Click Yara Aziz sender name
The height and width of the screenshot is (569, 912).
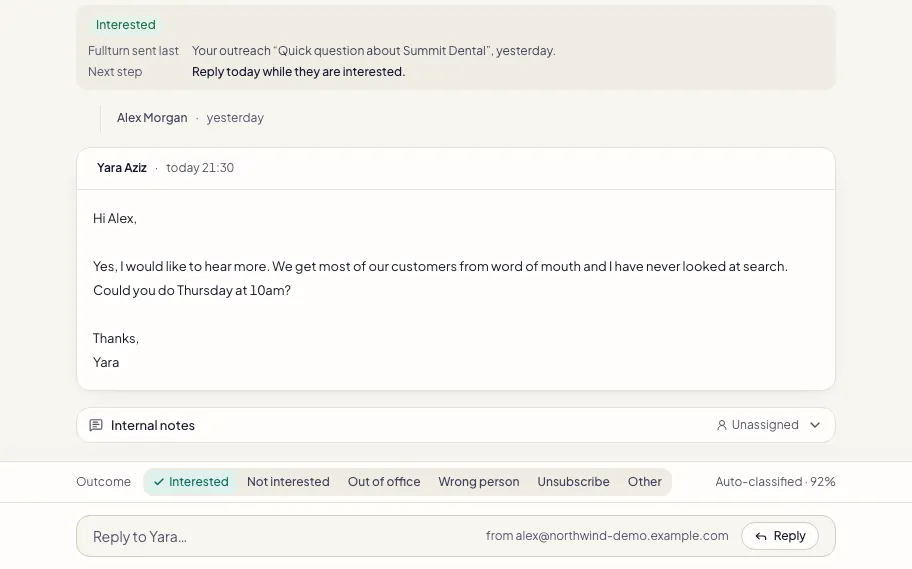pos(122,168)
